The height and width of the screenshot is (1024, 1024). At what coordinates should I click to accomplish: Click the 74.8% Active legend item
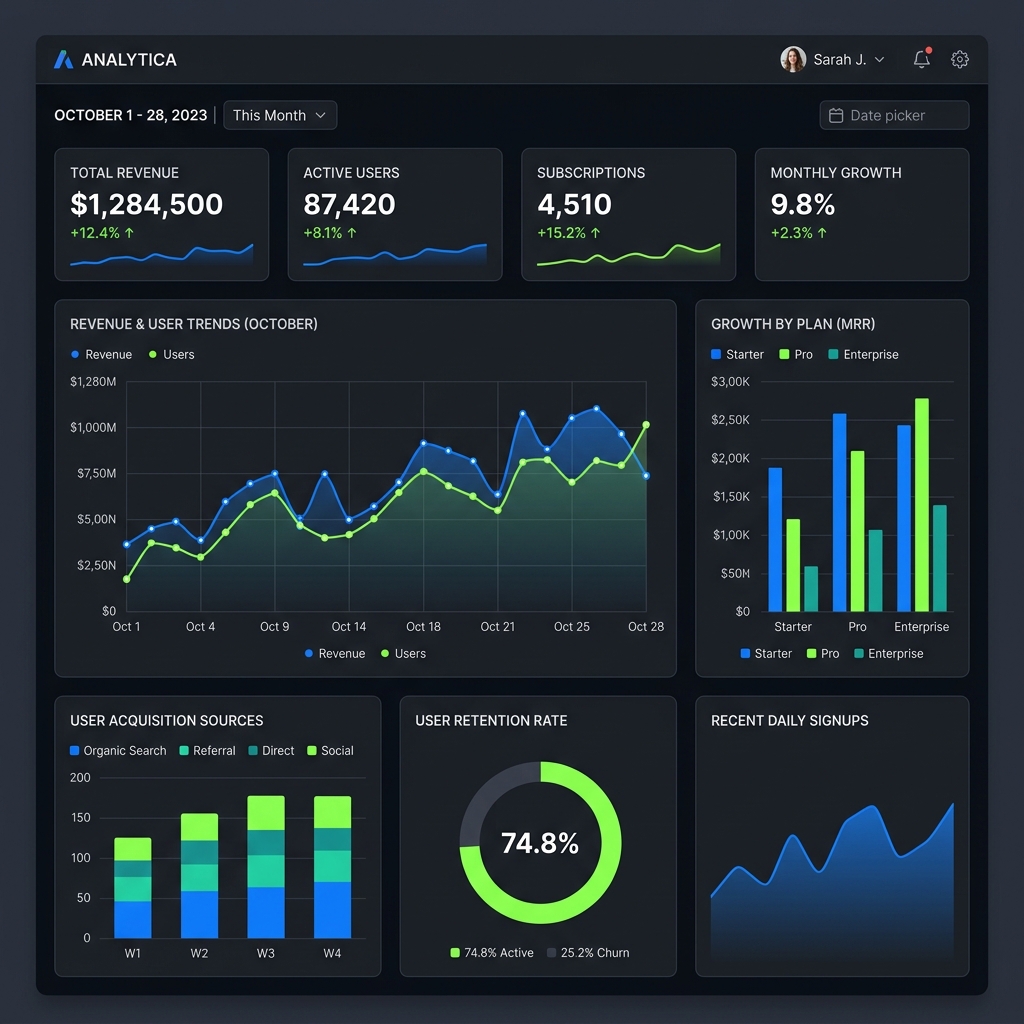[x=492, y=953]
